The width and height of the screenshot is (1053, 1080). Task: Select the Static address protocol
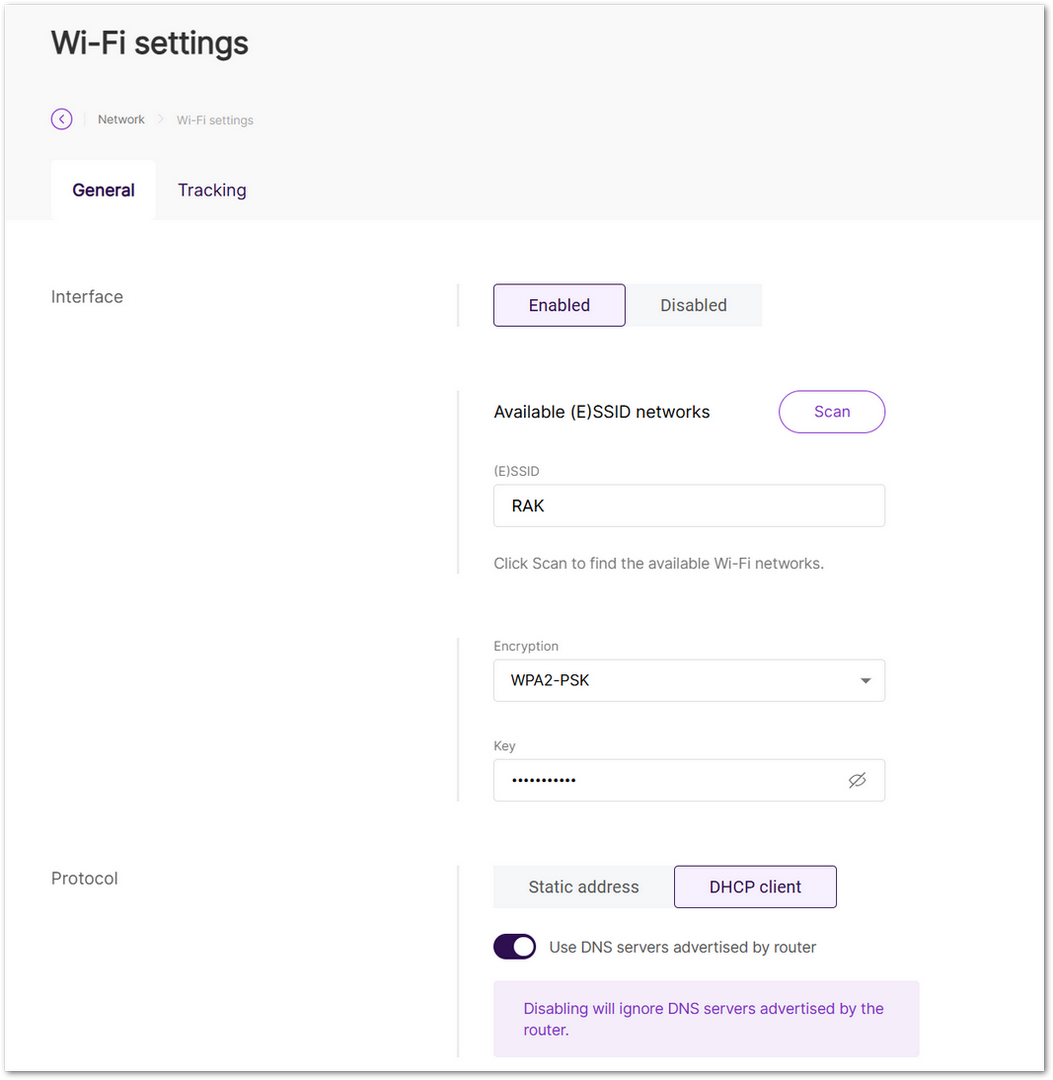[583, 886]
